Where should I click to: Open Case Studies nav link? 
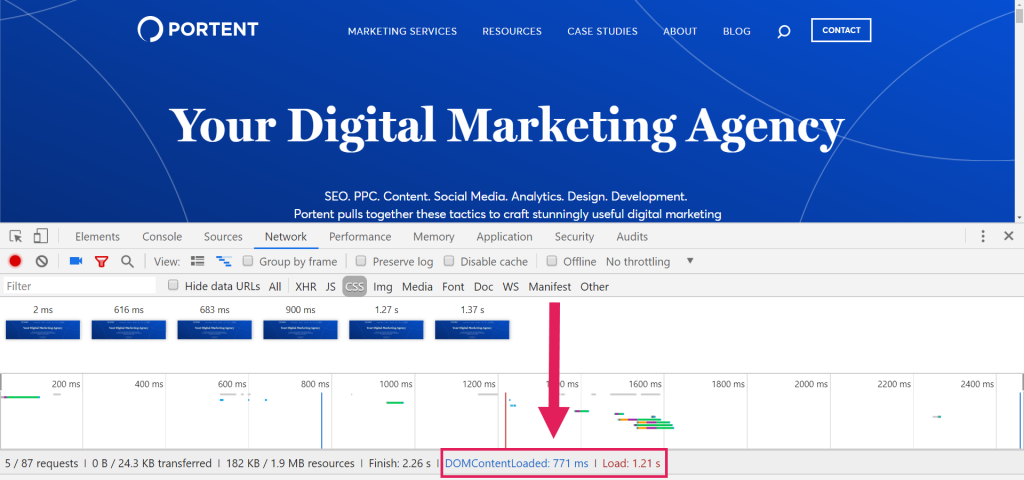(x=602, y=31)
